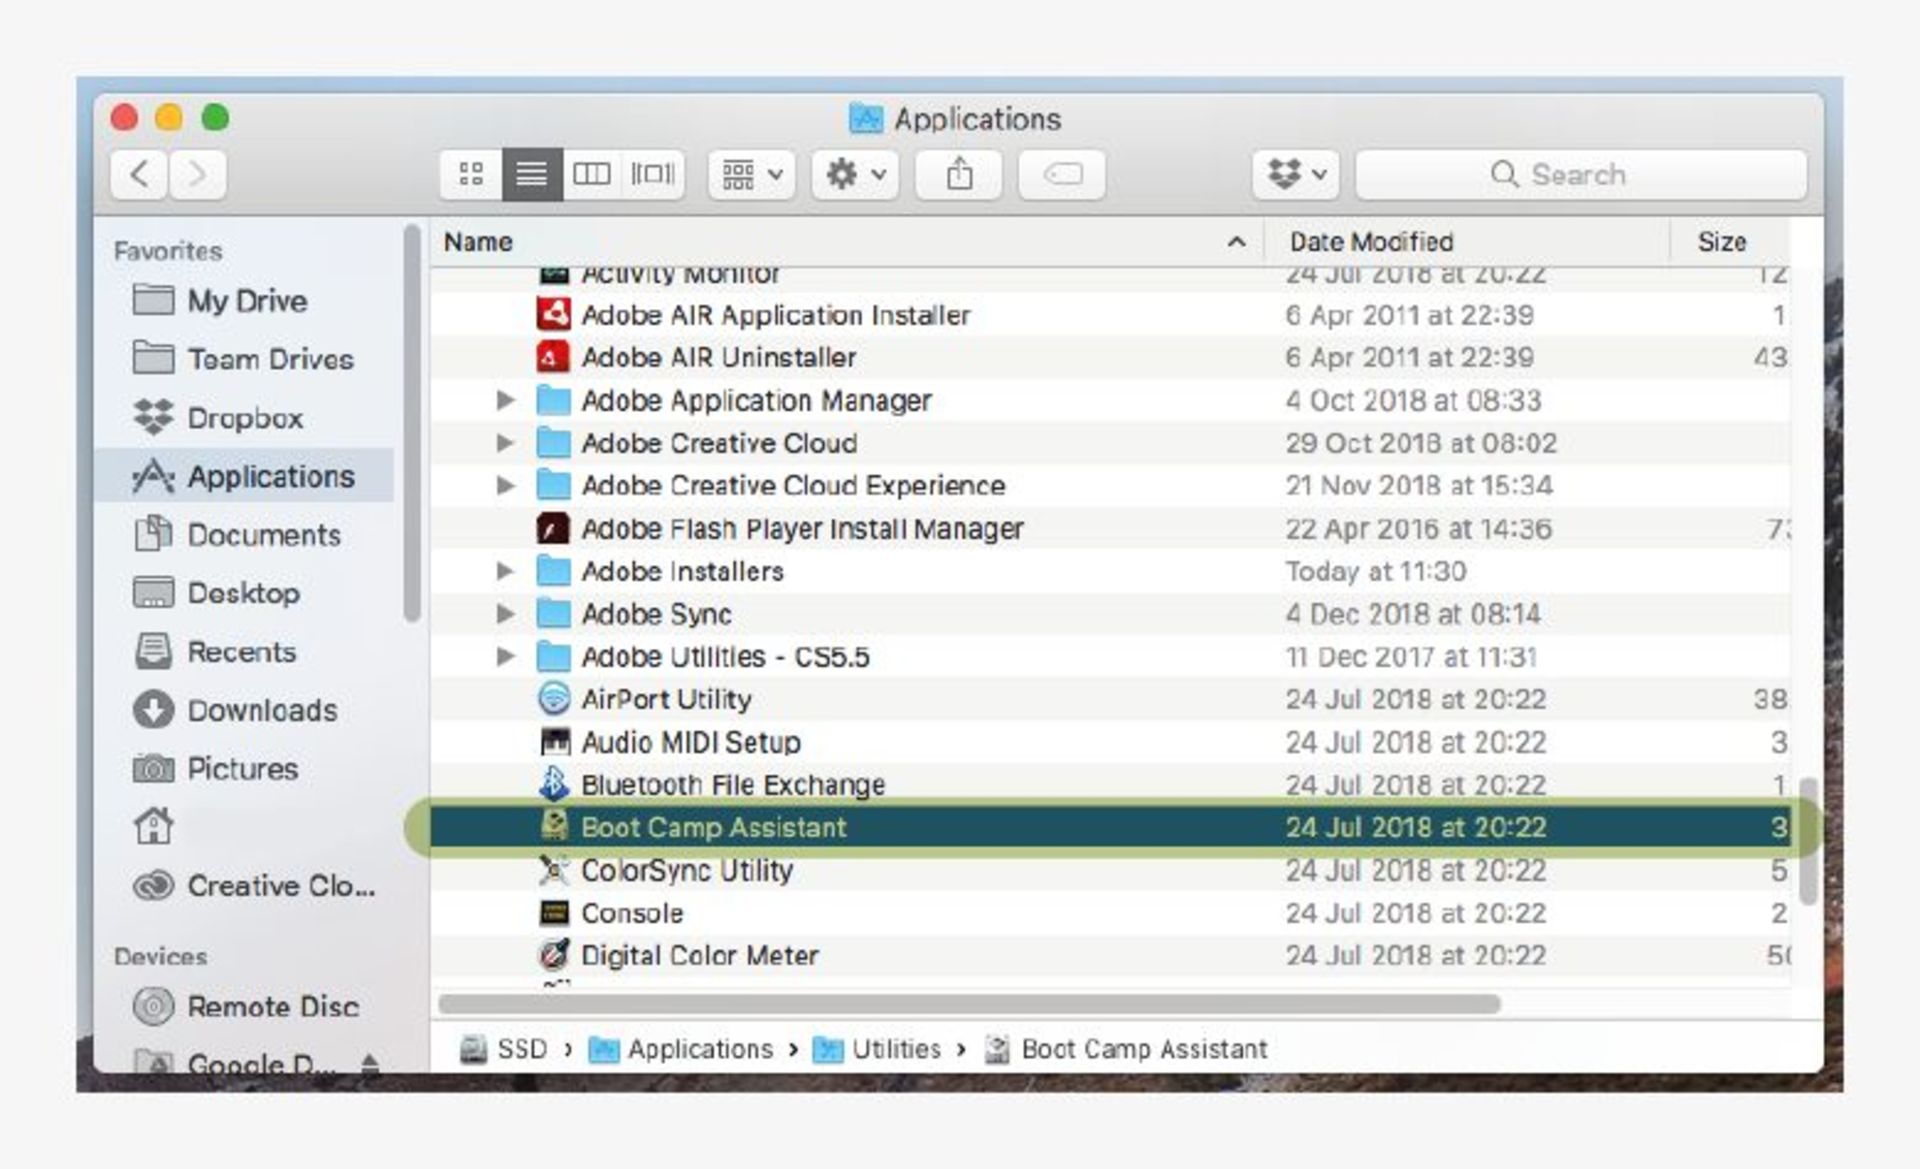Click SSD in the path bar
This screenshot has width=1920, height=1169.
(504, 1049)
